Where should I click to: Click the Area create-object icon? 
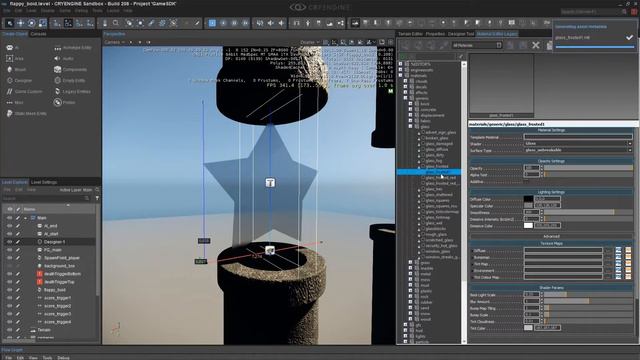9,59
